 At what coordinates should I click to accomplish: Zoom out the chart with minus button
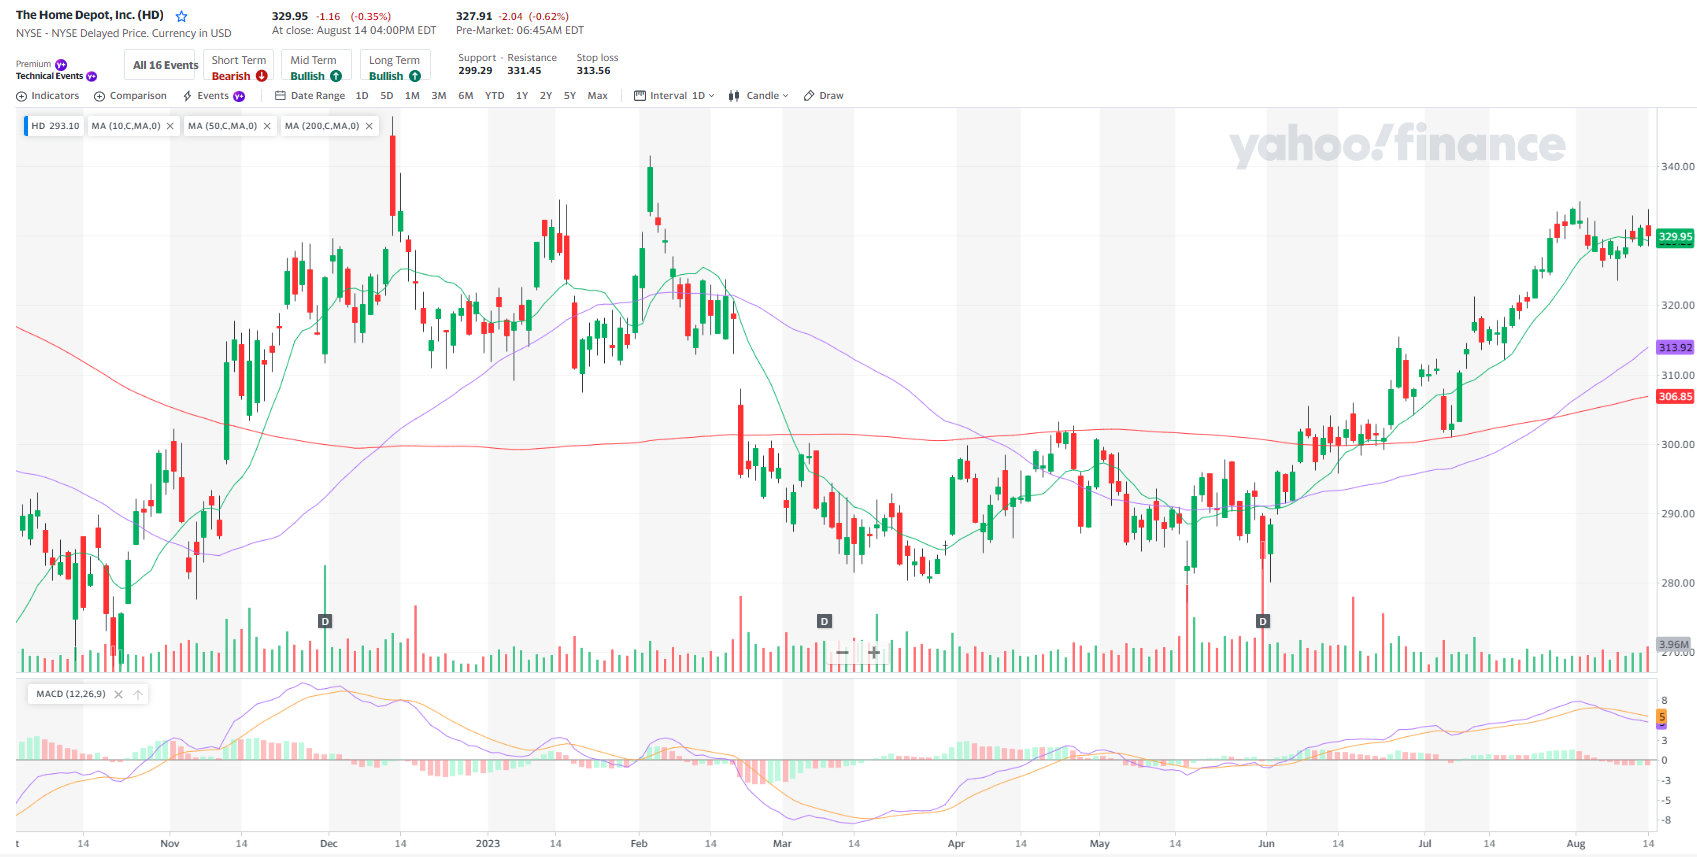pyautogui.click(x=842, y=653)
